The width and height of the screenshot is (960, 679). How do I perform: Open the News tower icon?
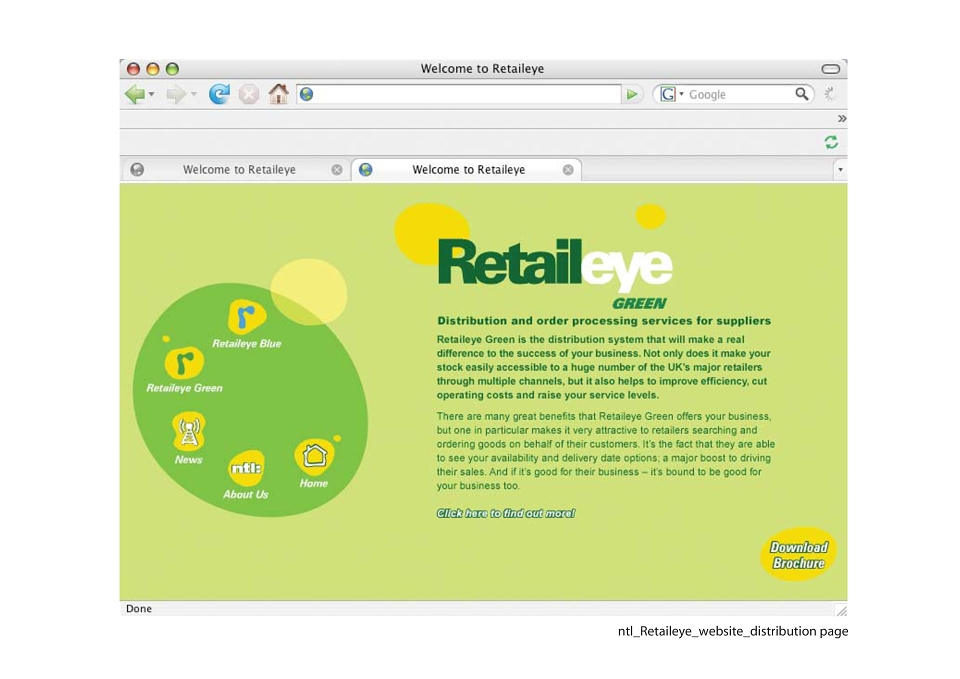[x=189, y=432]
